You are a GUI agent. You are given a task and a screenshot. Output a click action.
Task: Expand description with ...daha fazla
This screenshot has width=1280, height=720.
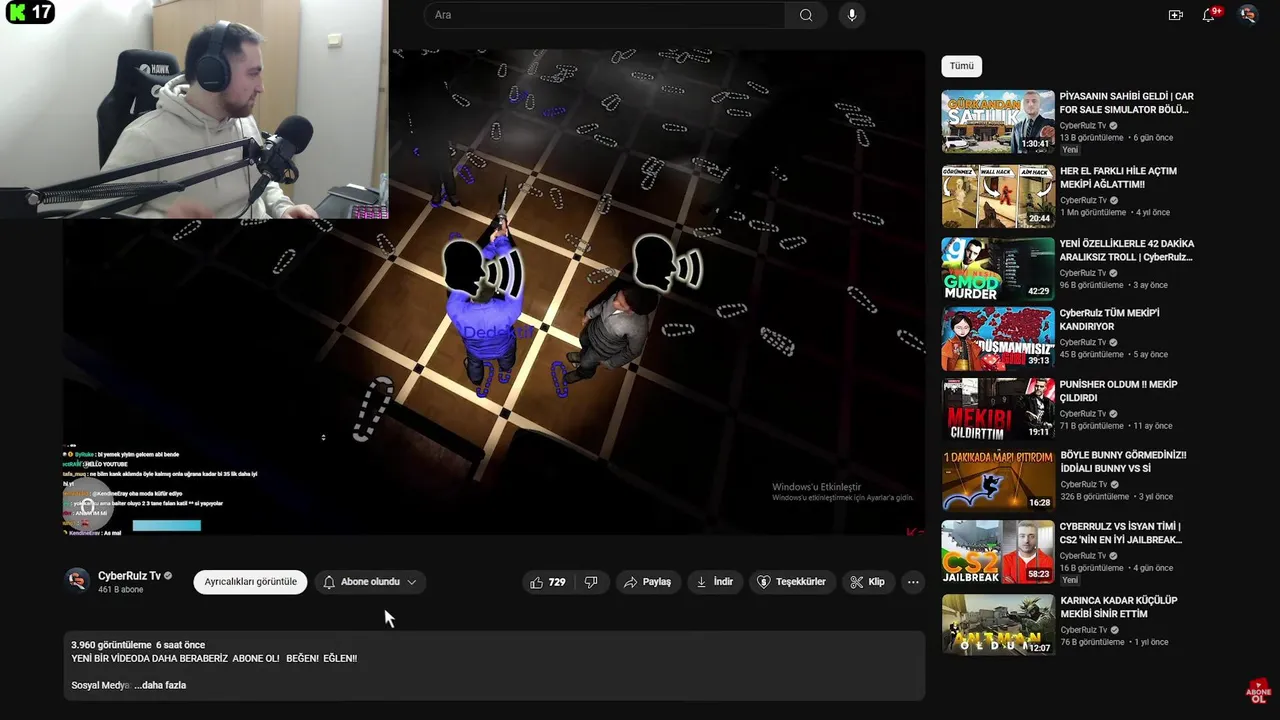pos(160,685)
